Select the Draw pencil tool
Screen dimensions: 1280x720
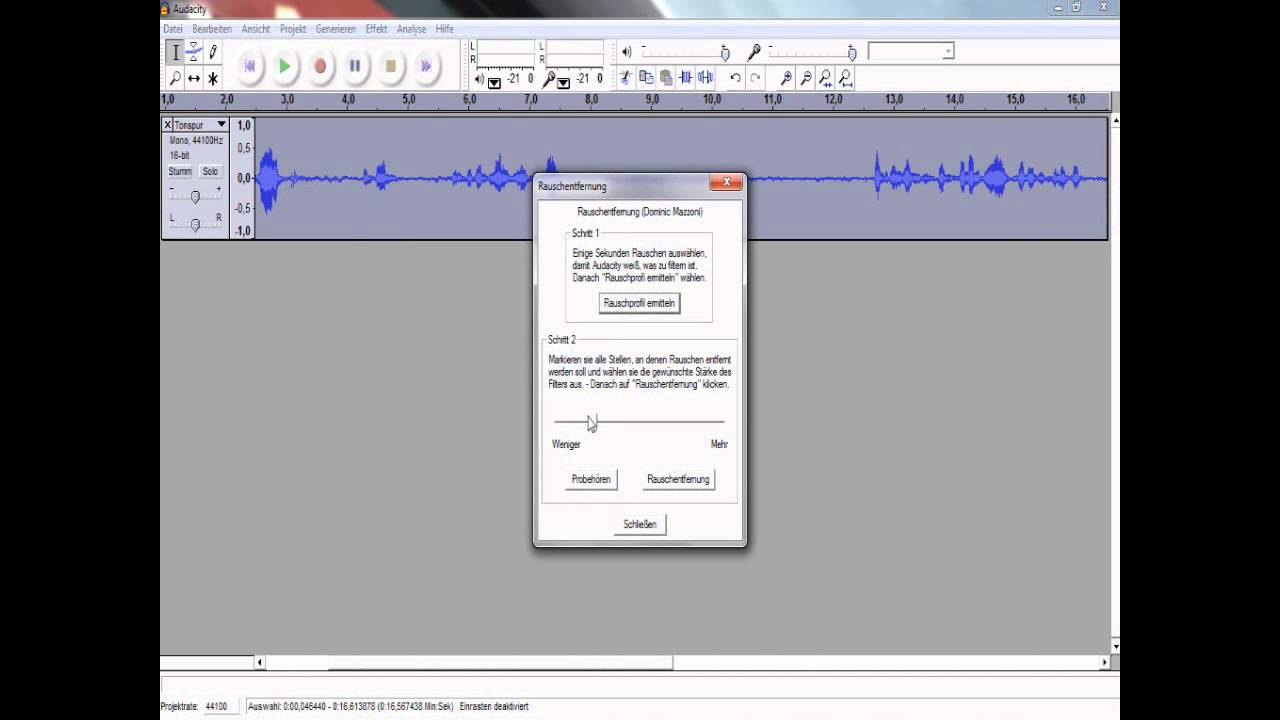[213, 52]
